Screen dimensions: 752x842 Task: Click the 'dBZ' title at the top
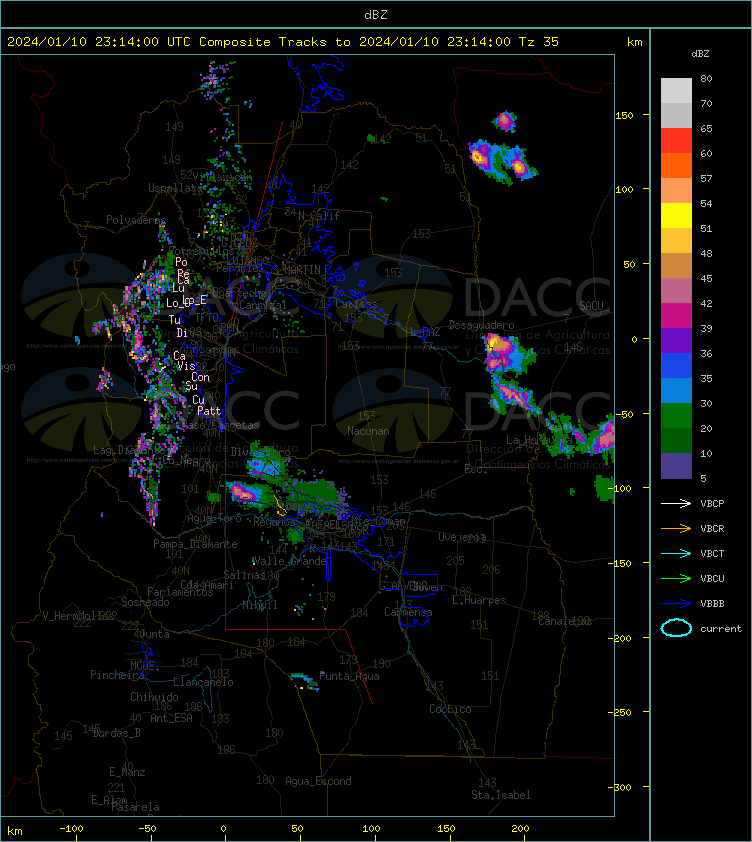tap(375, 15)
